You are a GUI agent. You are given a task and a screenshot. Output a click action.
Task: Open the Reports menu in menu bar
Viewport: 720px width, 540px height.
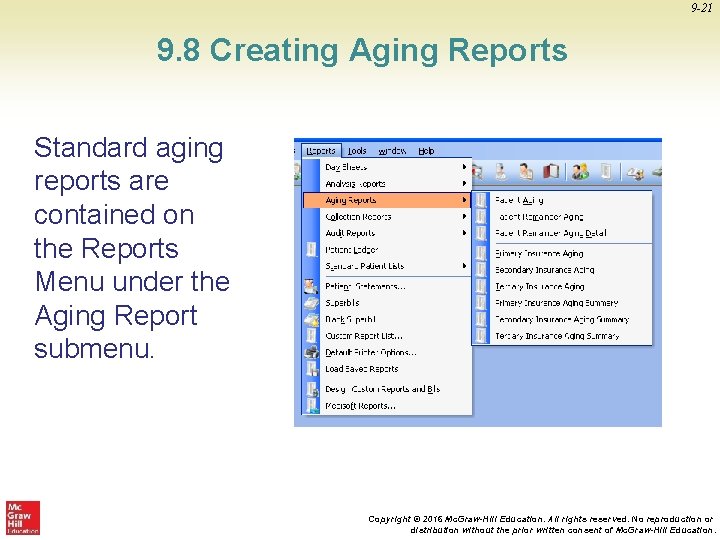click(321, 151)
